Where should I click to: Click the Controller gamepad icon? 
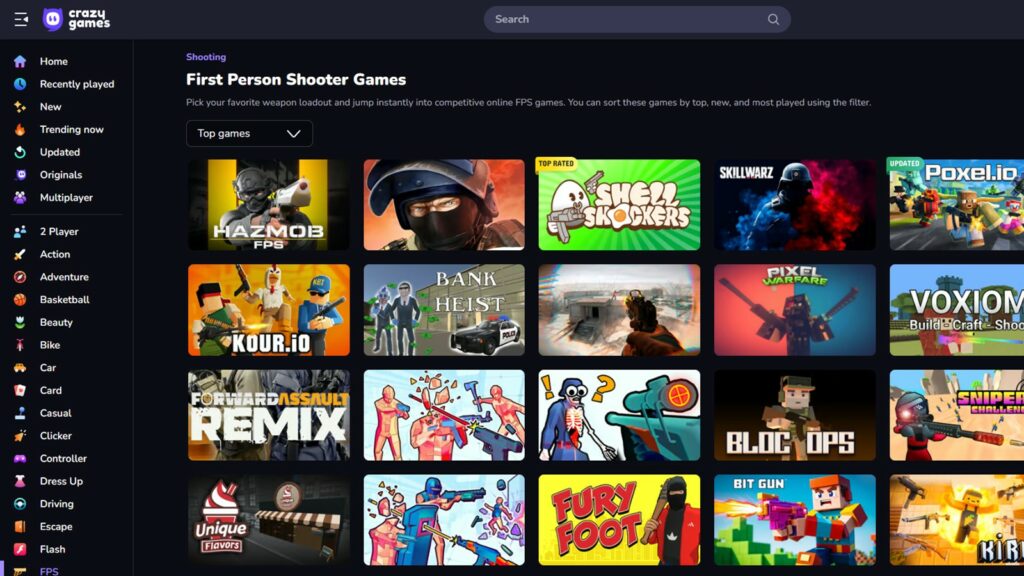click(x=20, y=458)
